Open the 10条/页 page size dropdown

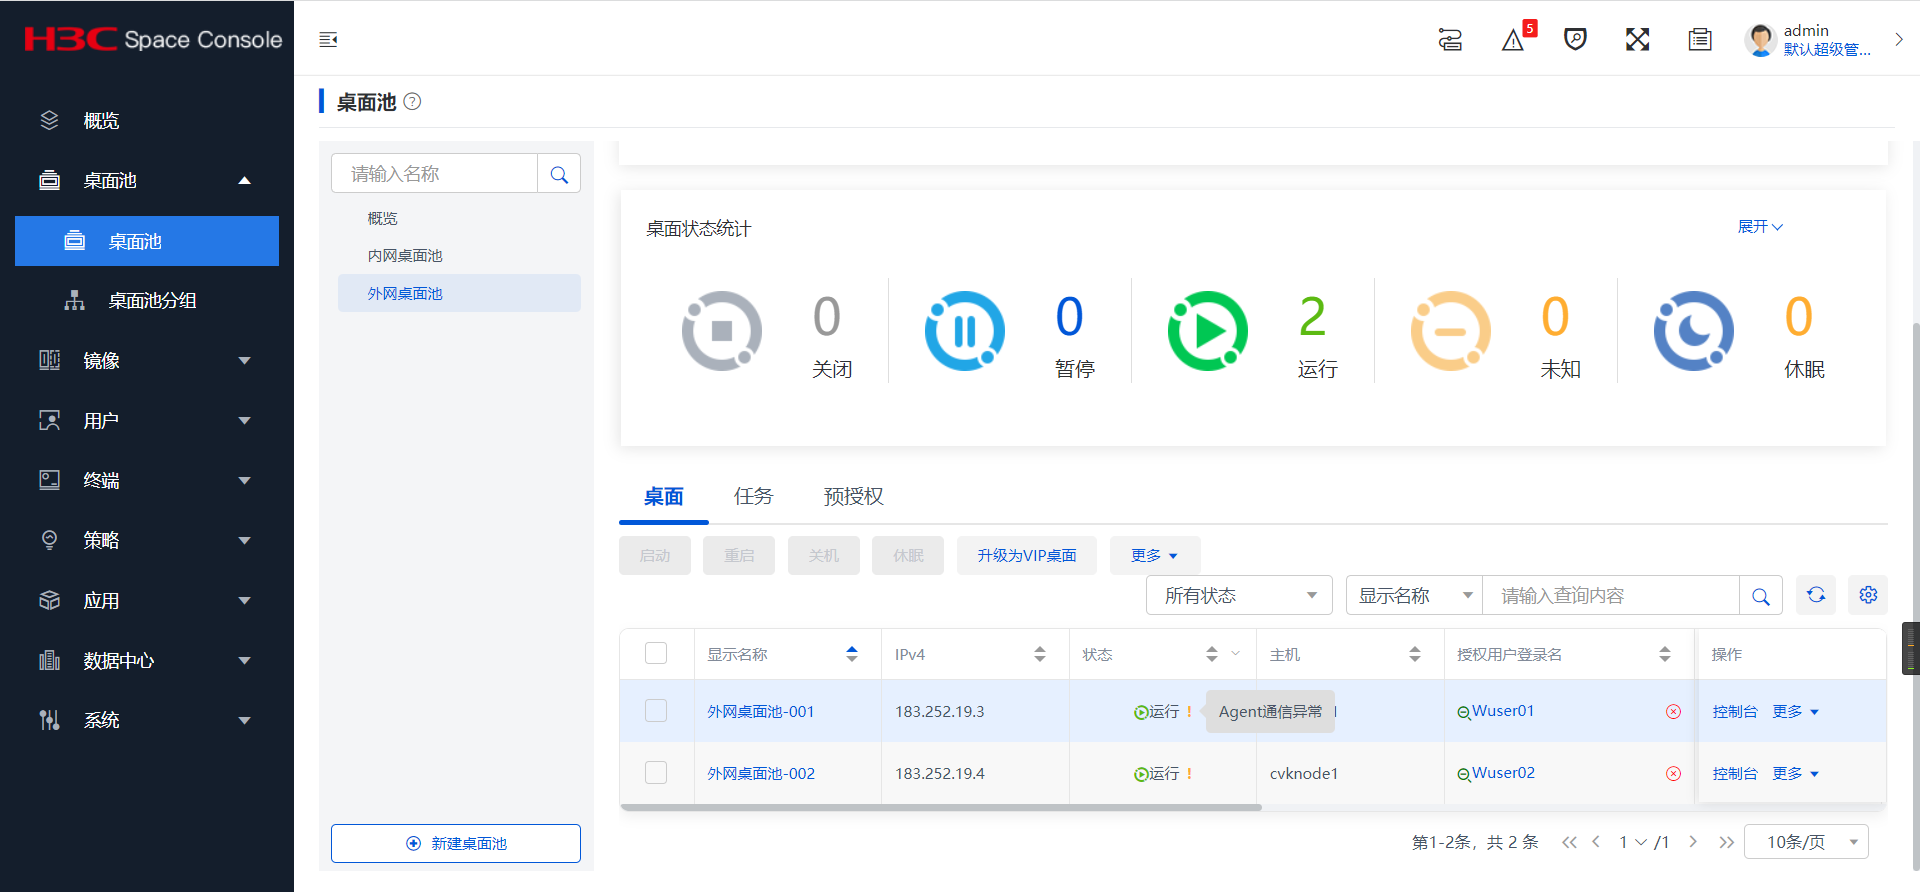point(1806,842)
